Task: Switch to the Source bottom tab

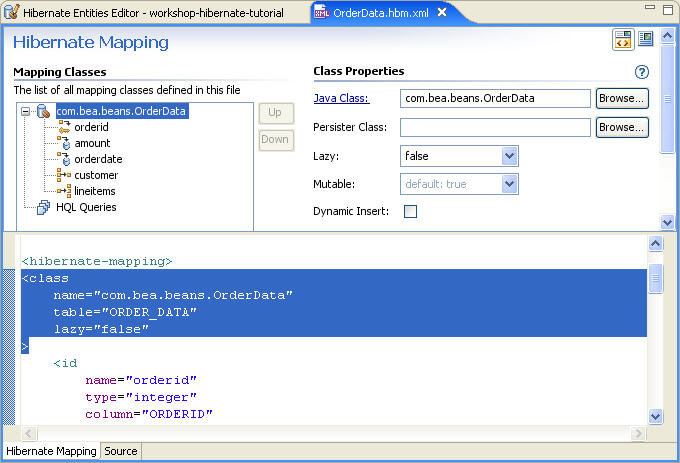Action: click(x=121, y=451)
